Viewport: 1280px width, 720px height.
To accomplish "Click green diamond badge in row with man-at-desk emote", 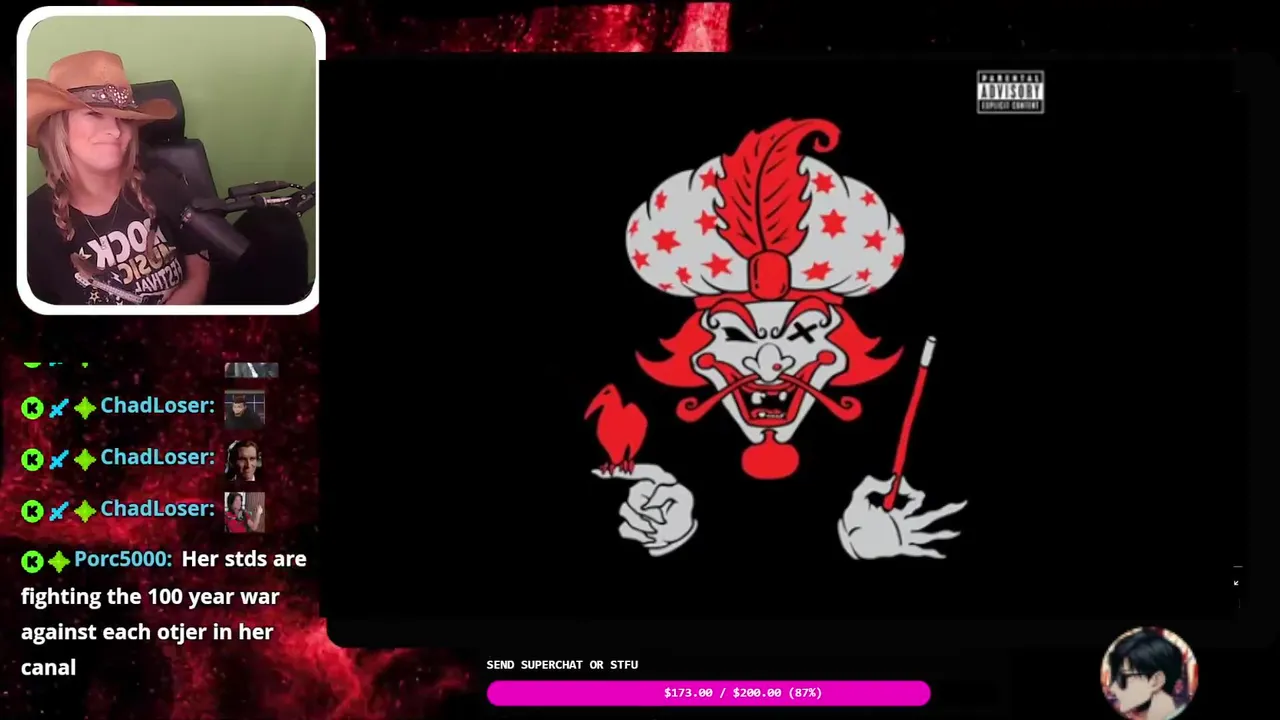I will [x=85, y=407].
